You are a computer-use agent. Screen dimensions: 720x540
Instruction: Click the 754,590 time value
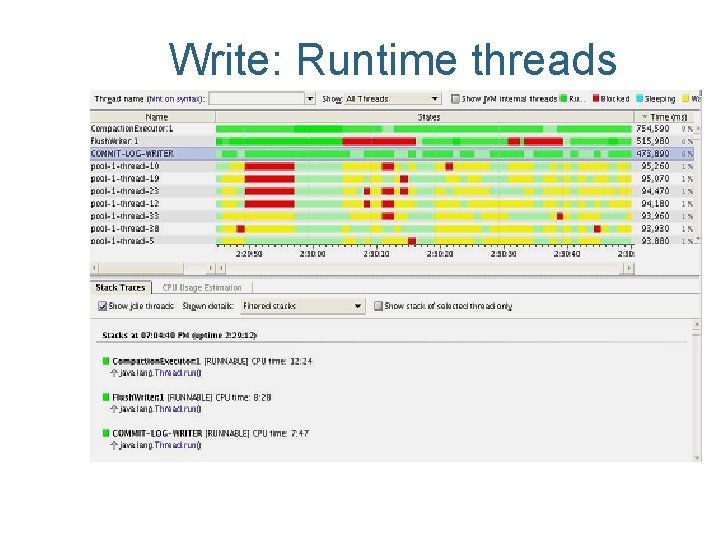click(x=652, y=129)
